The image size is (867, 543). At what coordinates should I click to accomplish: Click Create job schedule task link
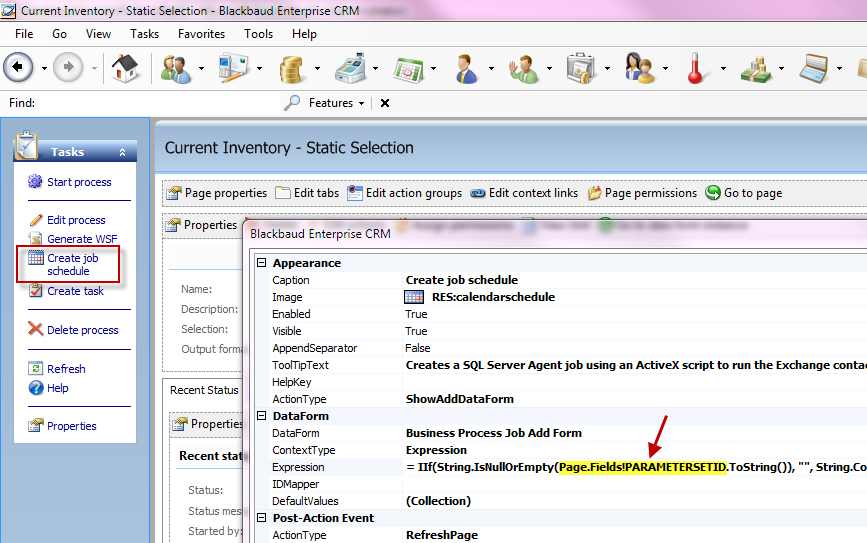(72, 264)
